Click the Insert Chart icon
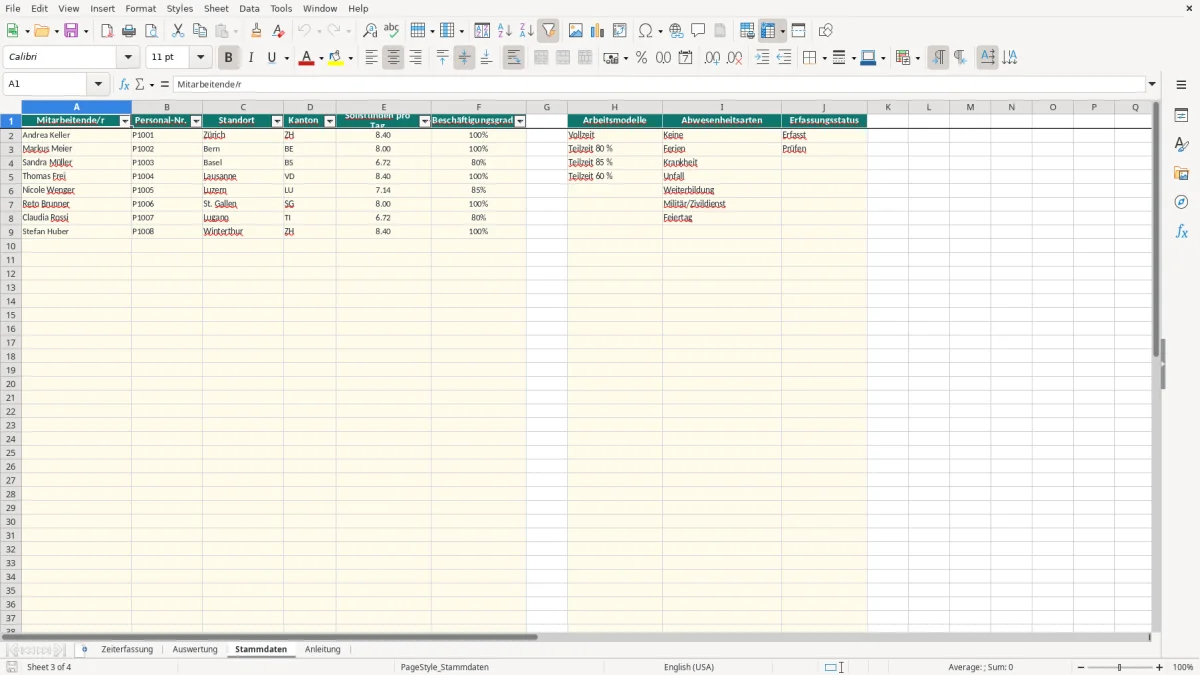 tap(598, 31)
